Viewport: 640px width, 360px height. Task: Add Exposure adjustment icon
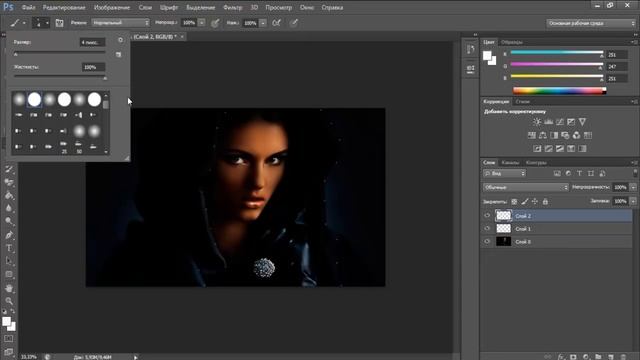click(571, 122)
